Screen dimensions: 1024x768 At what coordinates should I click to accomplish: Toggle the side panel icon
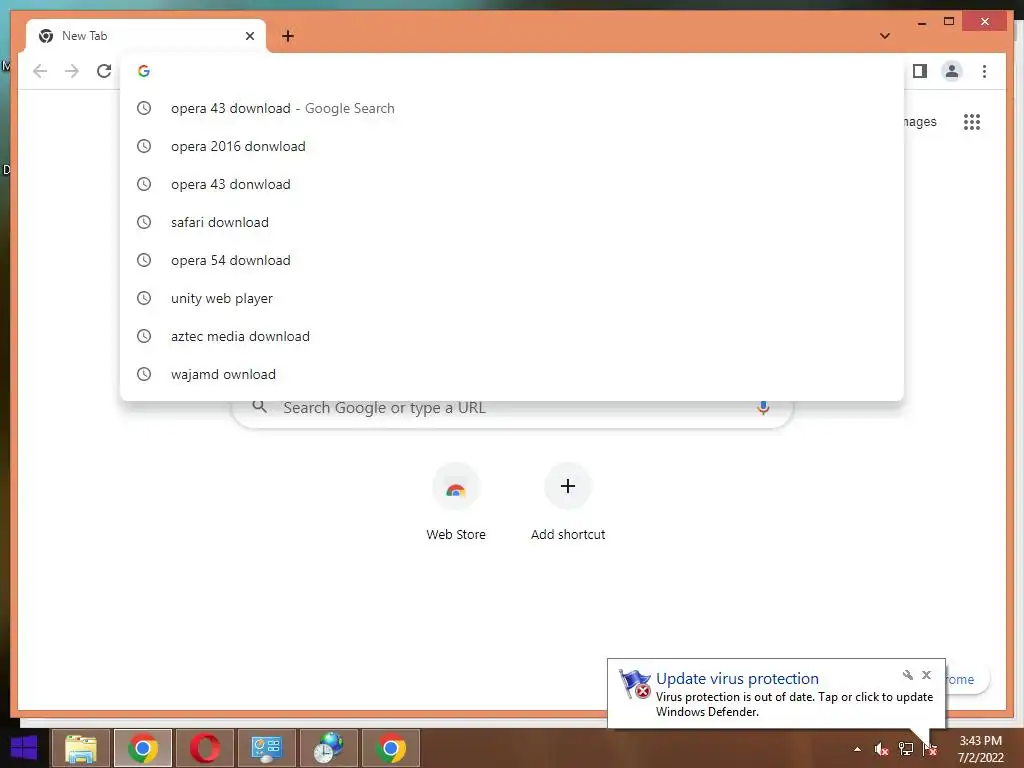pyautogui.click(x=920, y=71)
